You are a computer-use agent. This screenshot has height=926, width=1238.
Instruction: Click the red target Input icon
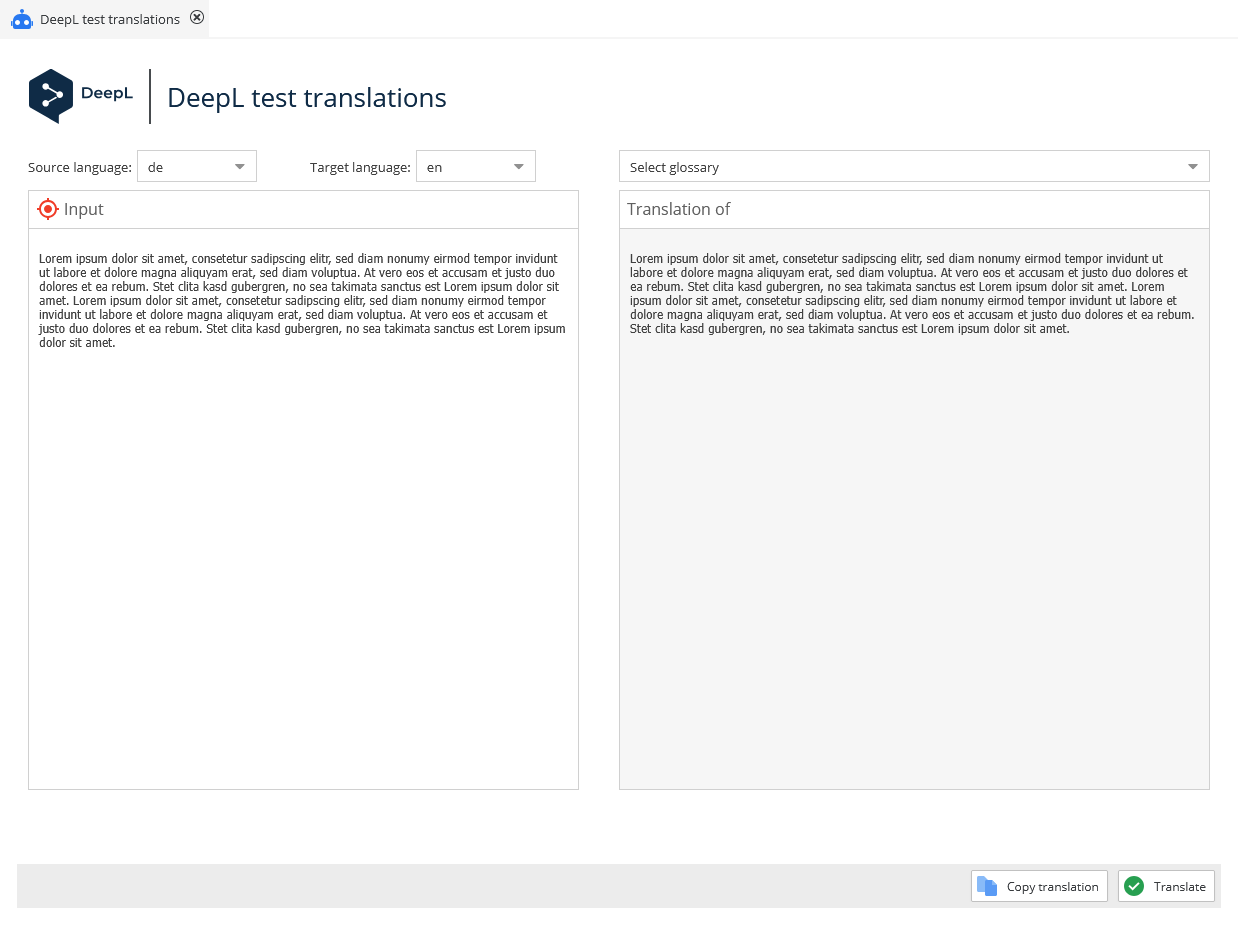(48, 209)
